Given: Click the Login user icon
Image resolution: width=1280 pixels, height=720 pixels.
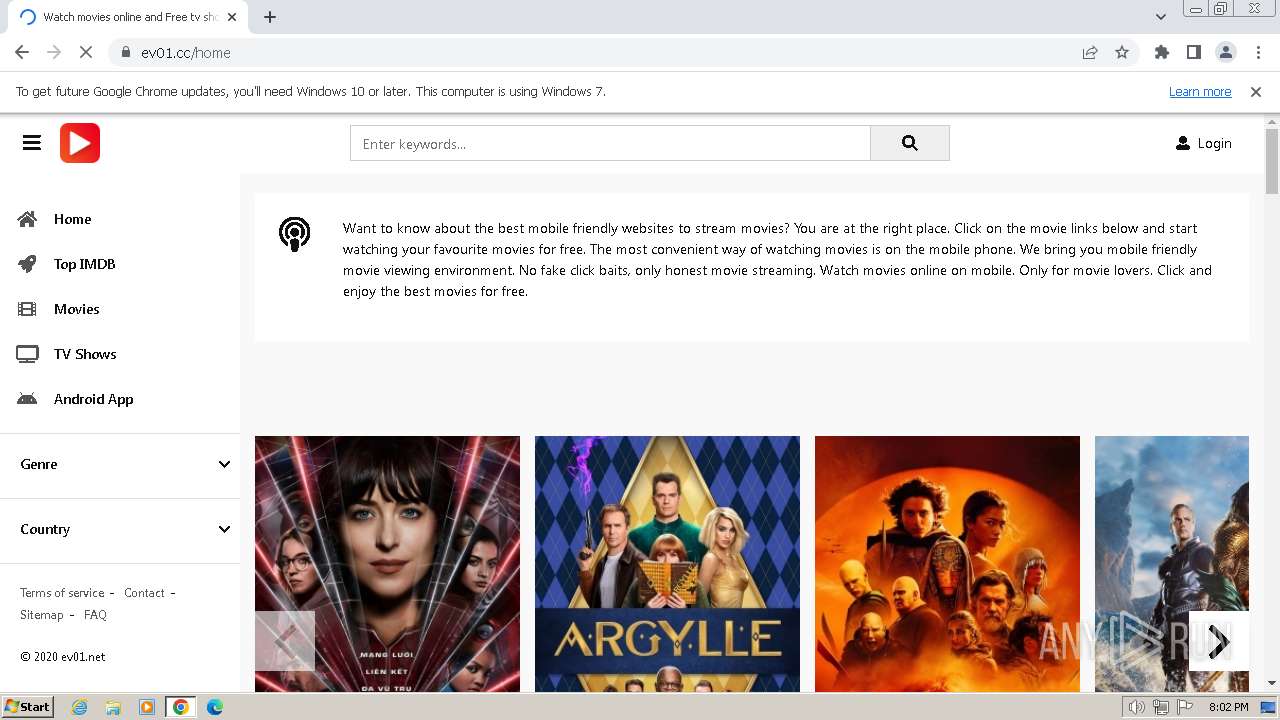Looking at the screenshot, I should [1183, 143].
